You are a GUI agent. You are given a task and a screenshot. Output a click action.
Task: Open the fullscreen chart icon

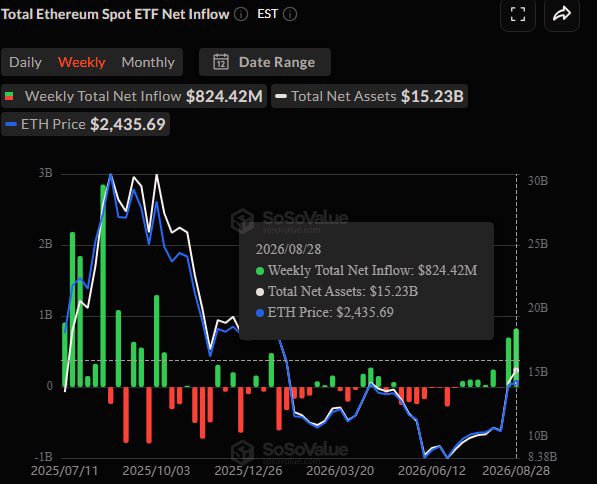518,14
